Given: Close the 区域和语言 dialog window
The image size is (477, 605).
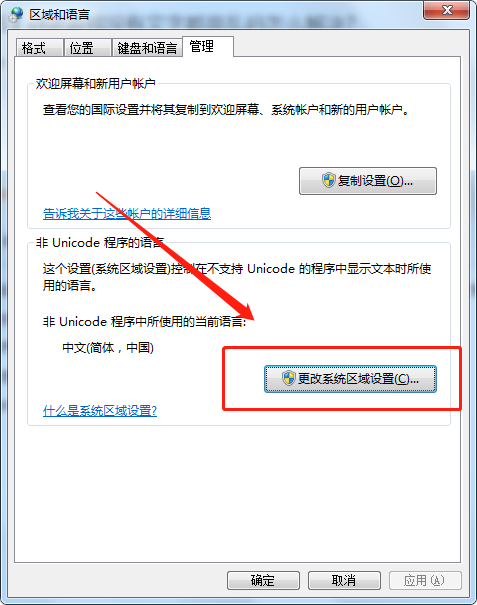Looking at the screenshot, I should click(x=447, y=10).
